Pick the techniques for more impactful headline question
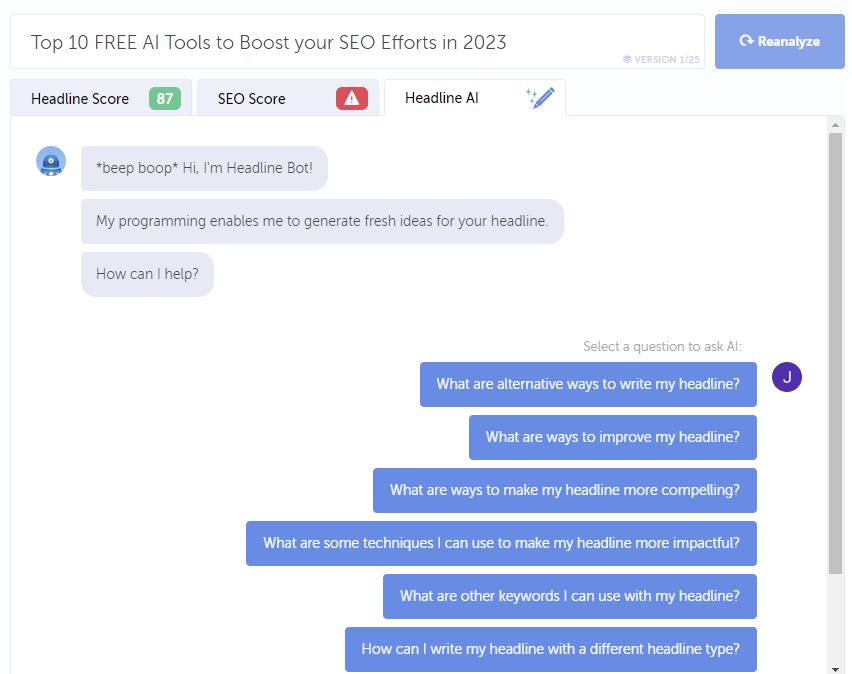 502,543
